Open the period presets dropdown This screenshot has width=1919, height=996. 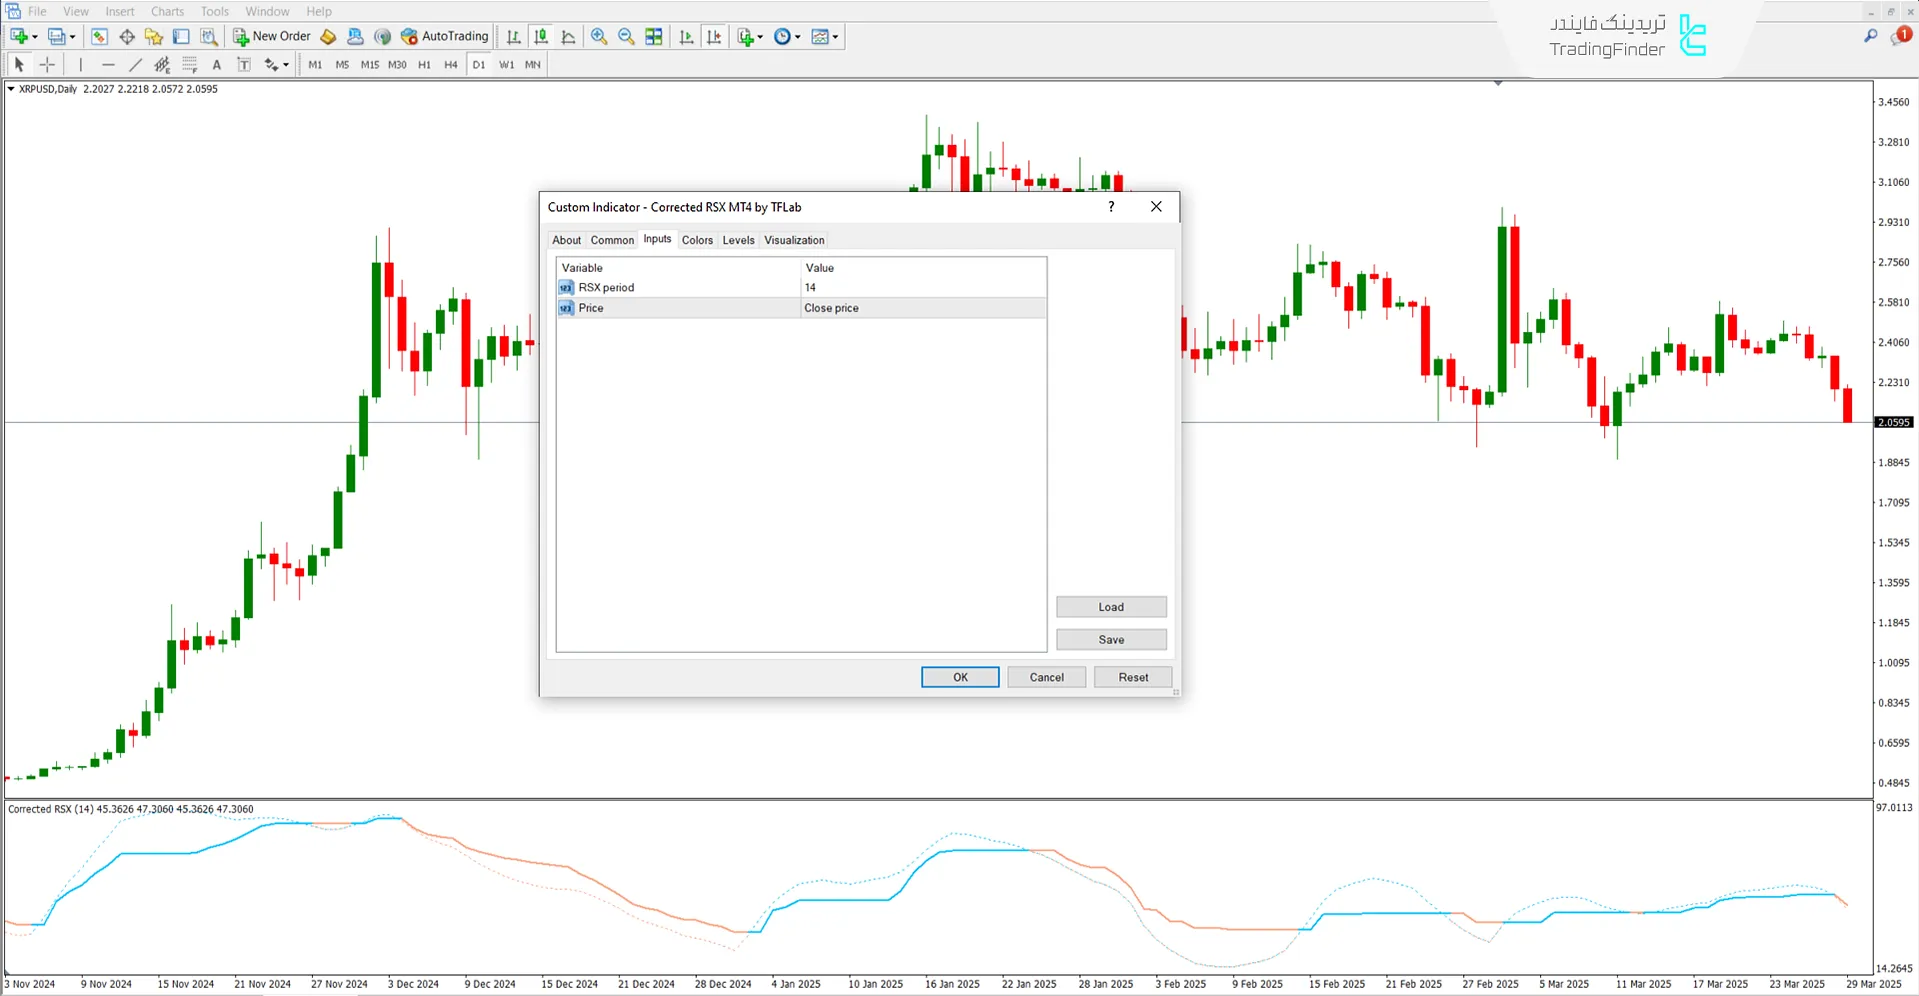(797, 36)
